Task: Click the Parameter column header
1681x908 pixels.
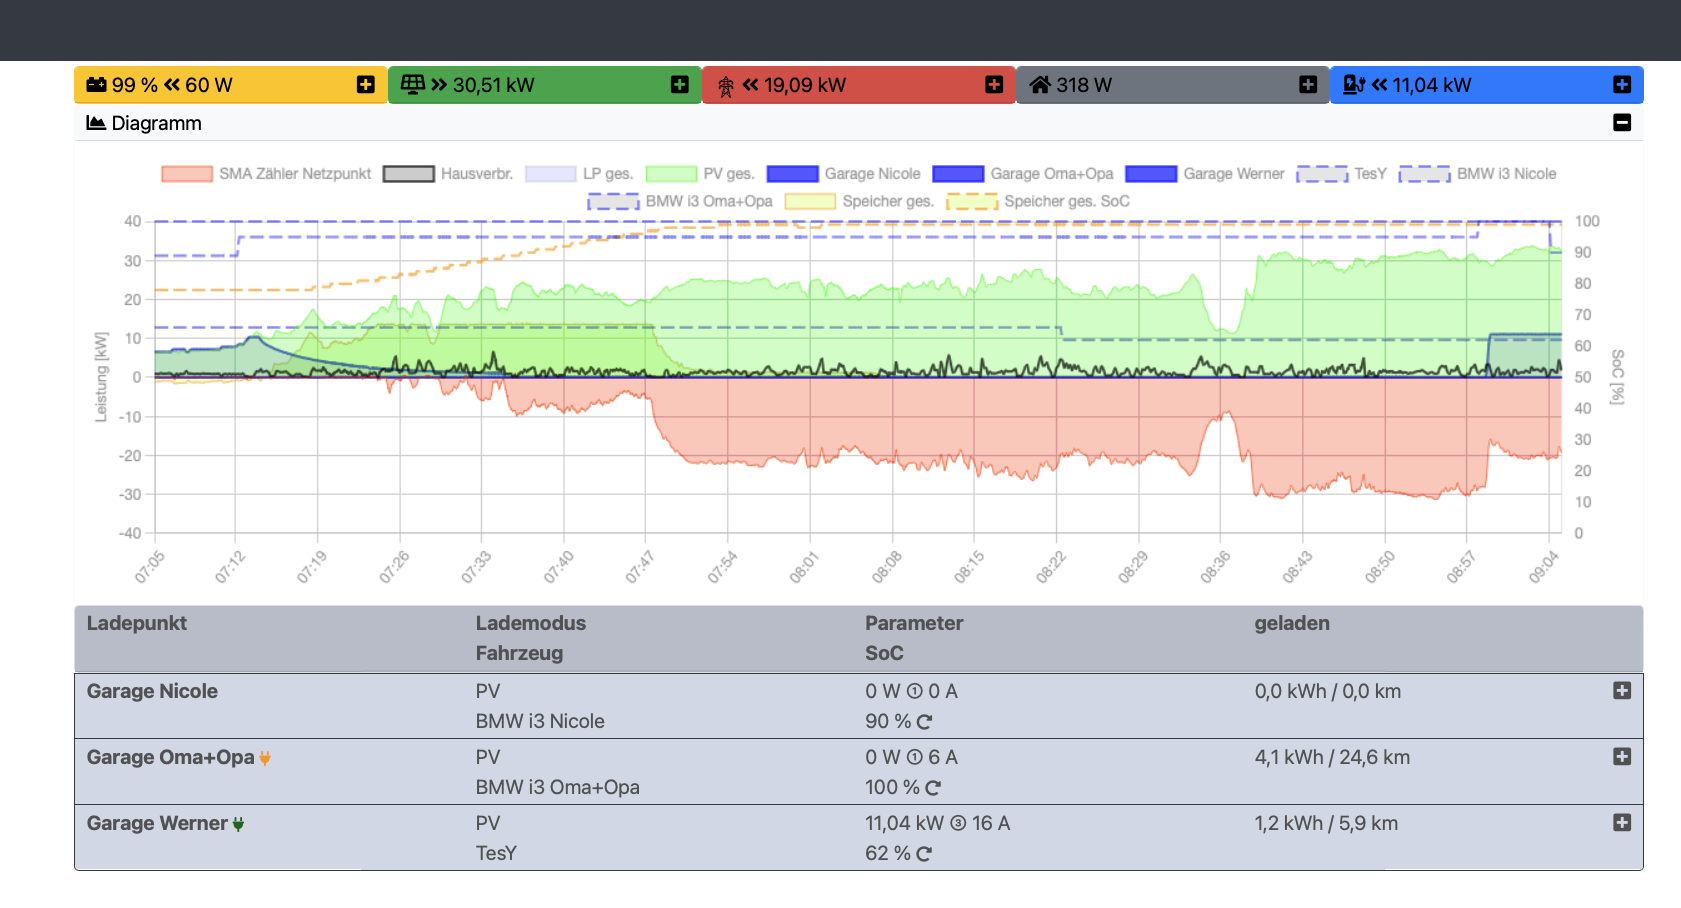Action: coord(914,623)
